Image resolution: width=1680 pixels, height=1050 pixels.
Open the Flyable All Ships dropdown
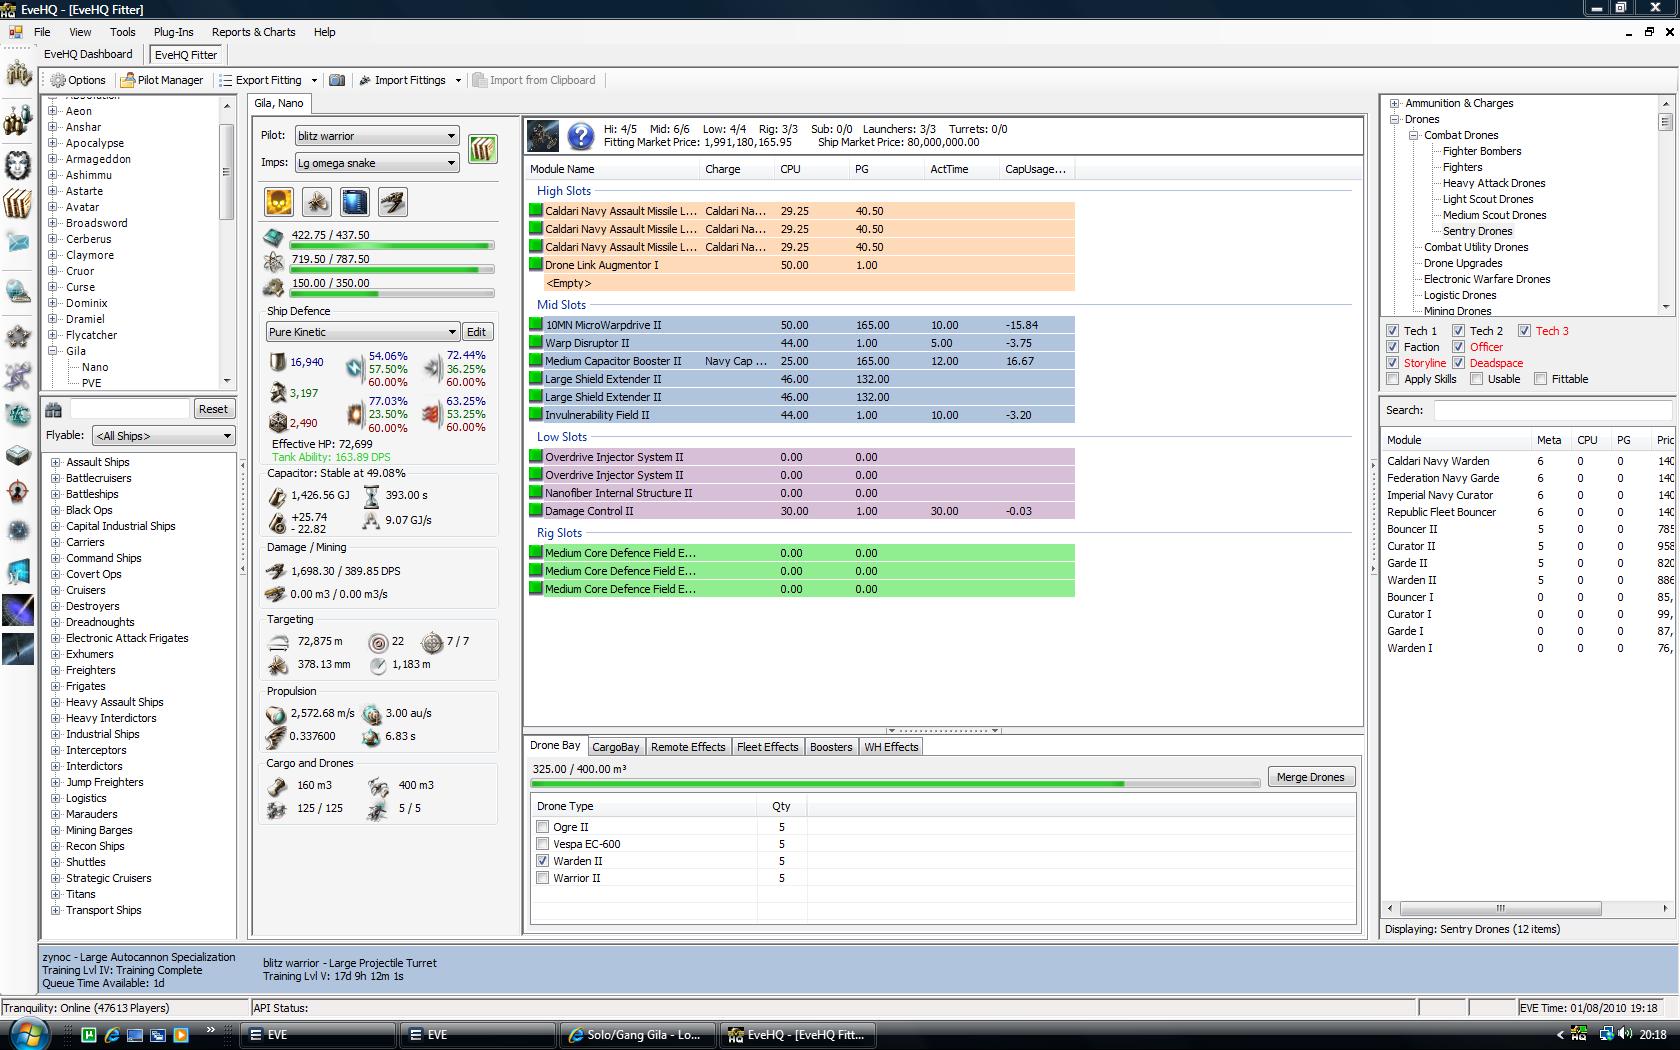tap(163, 436)
